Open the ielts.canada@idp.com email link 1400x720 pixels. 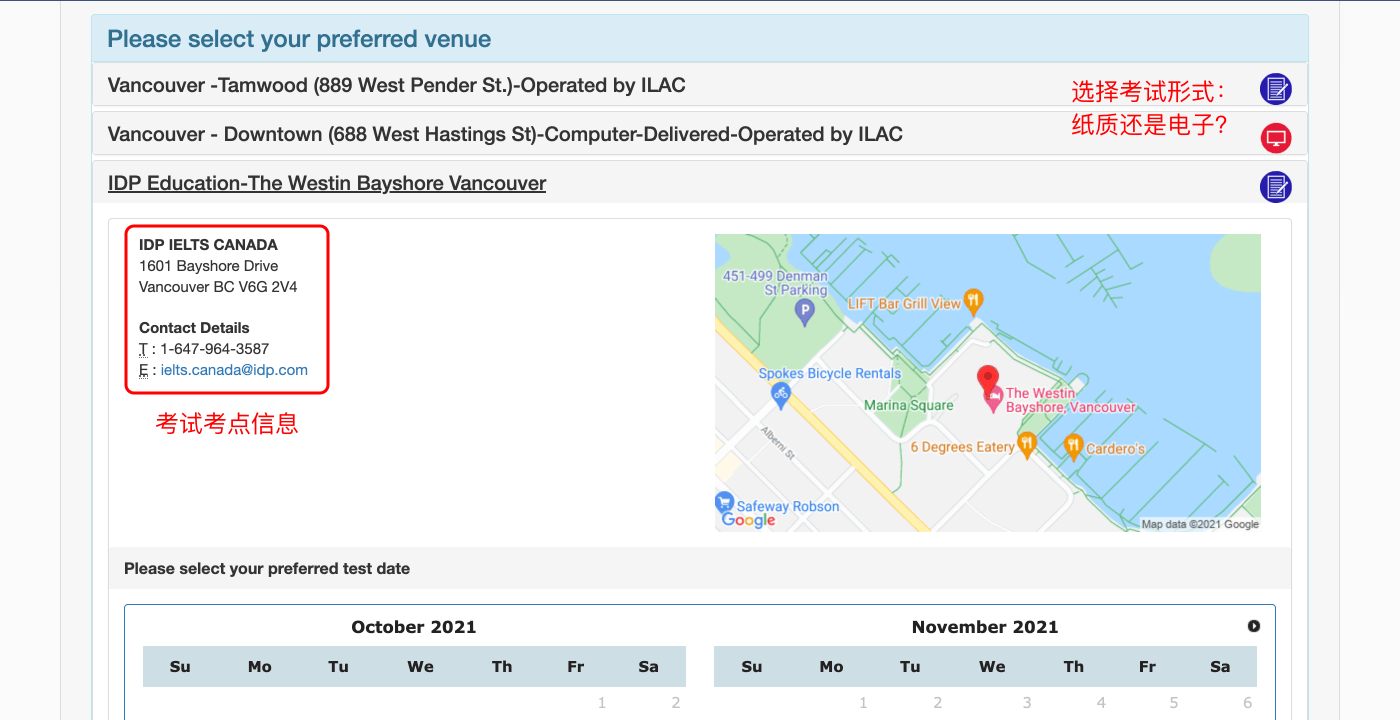click(x=234, y=370)
